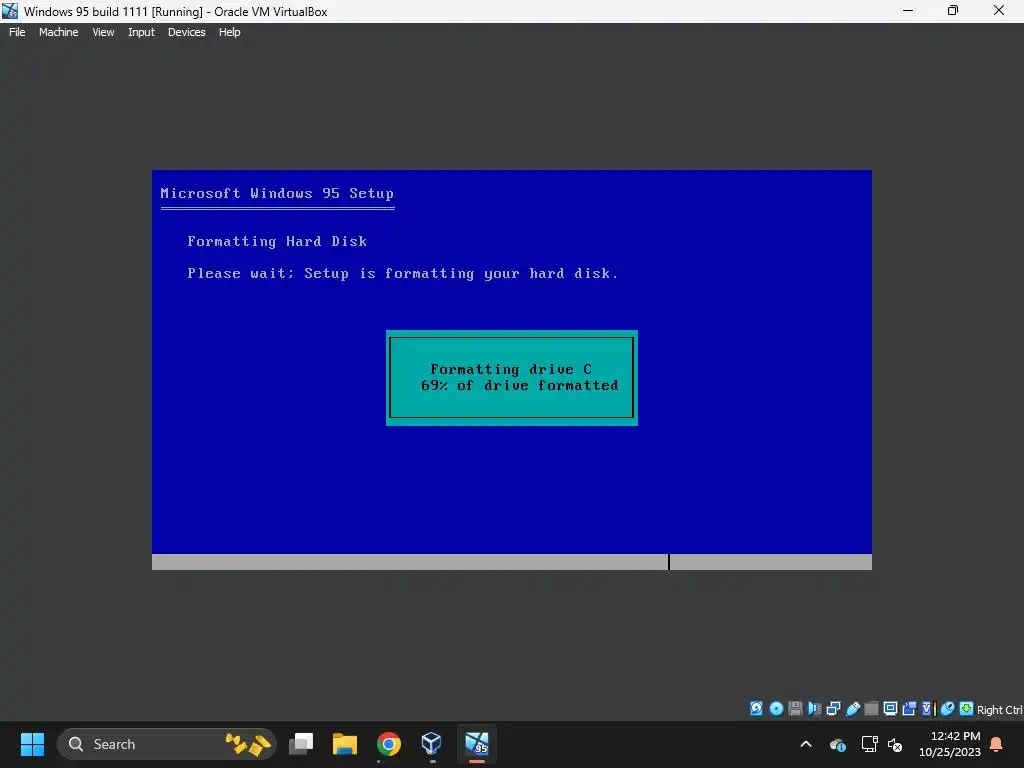
Task: Click the CPU virtualization status icon
Action: tap(928, 709)
